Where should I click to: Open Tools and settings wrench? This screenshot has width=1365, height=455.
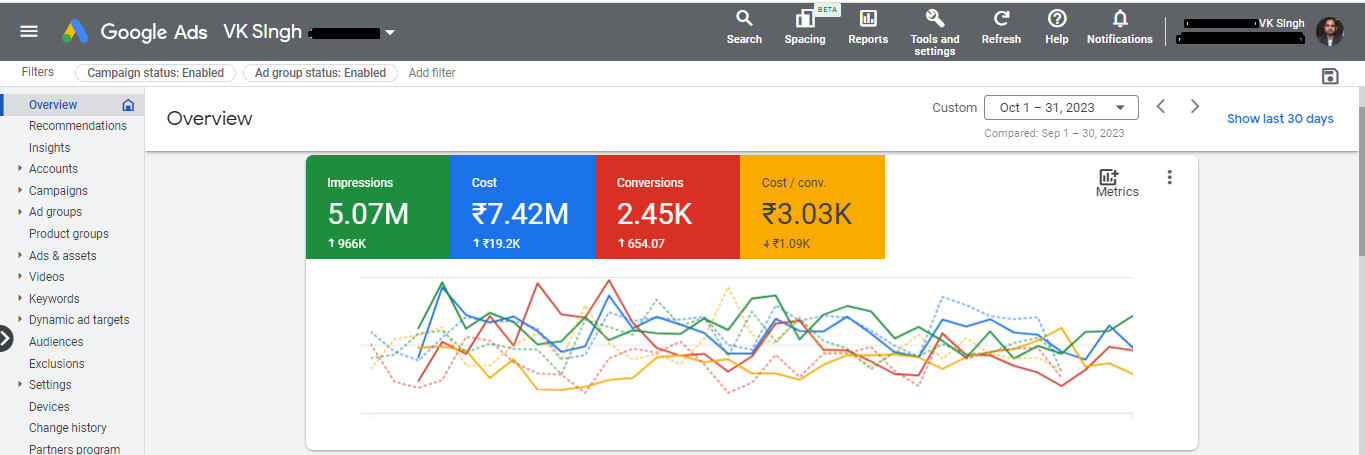click(934, 19)
